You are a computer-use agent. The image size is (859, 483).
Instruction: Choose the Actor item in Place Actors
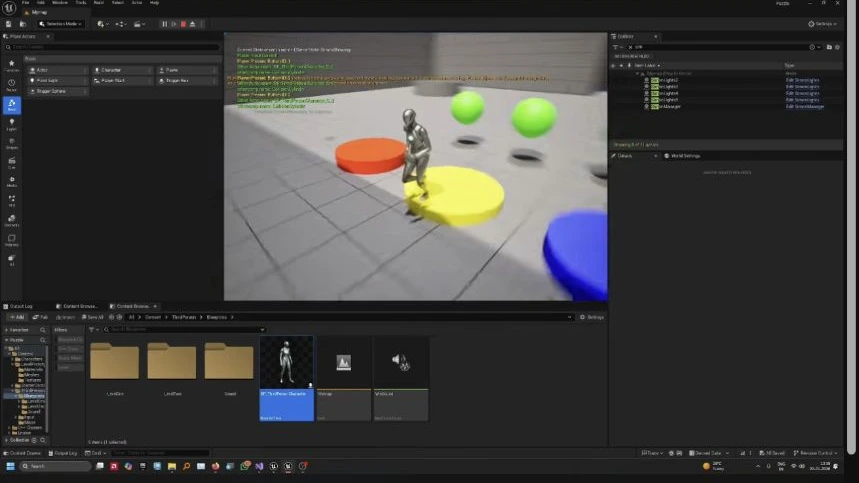point(58,70)
